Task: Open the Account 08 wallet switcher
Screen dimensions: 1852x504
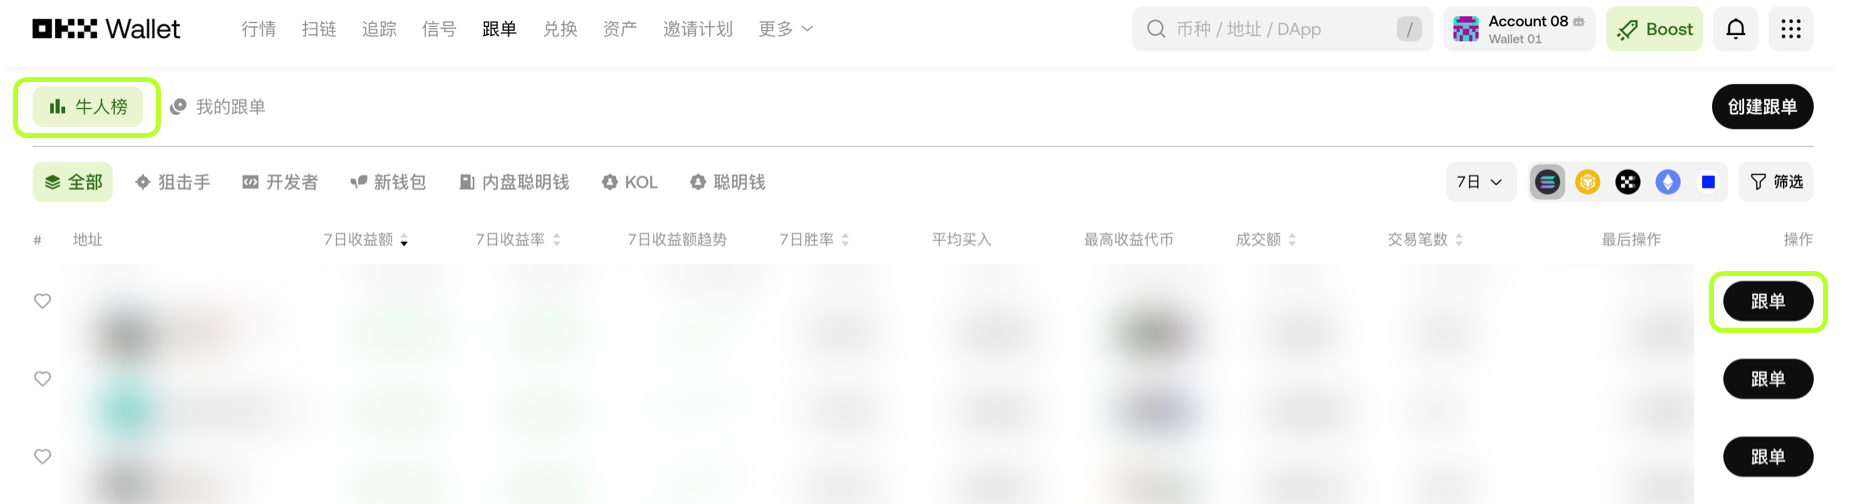Action: [1518, 29]
